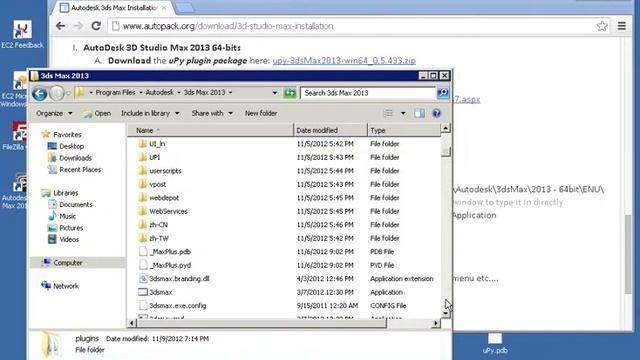Select the zh-CN folder row

pyautogui.click(x=284, y=224)
